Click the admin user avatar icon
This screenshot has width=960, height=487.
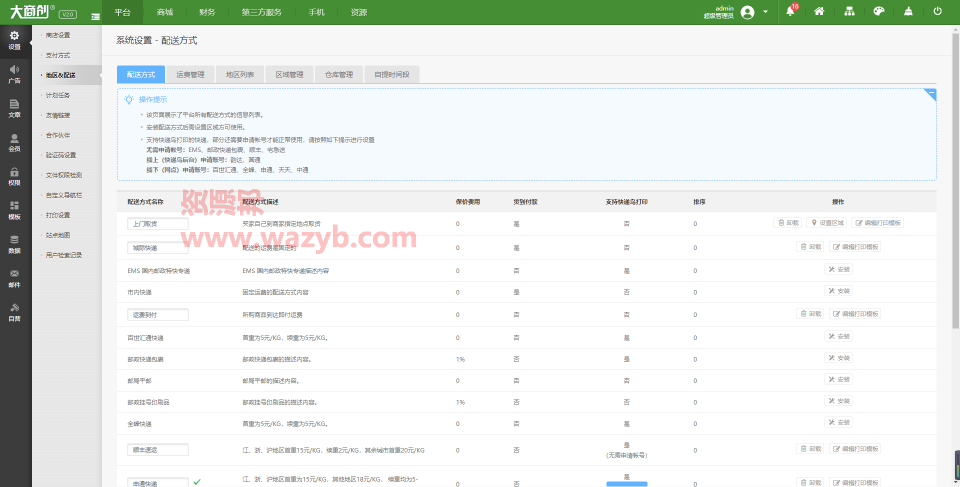click(x=747, y=12)
